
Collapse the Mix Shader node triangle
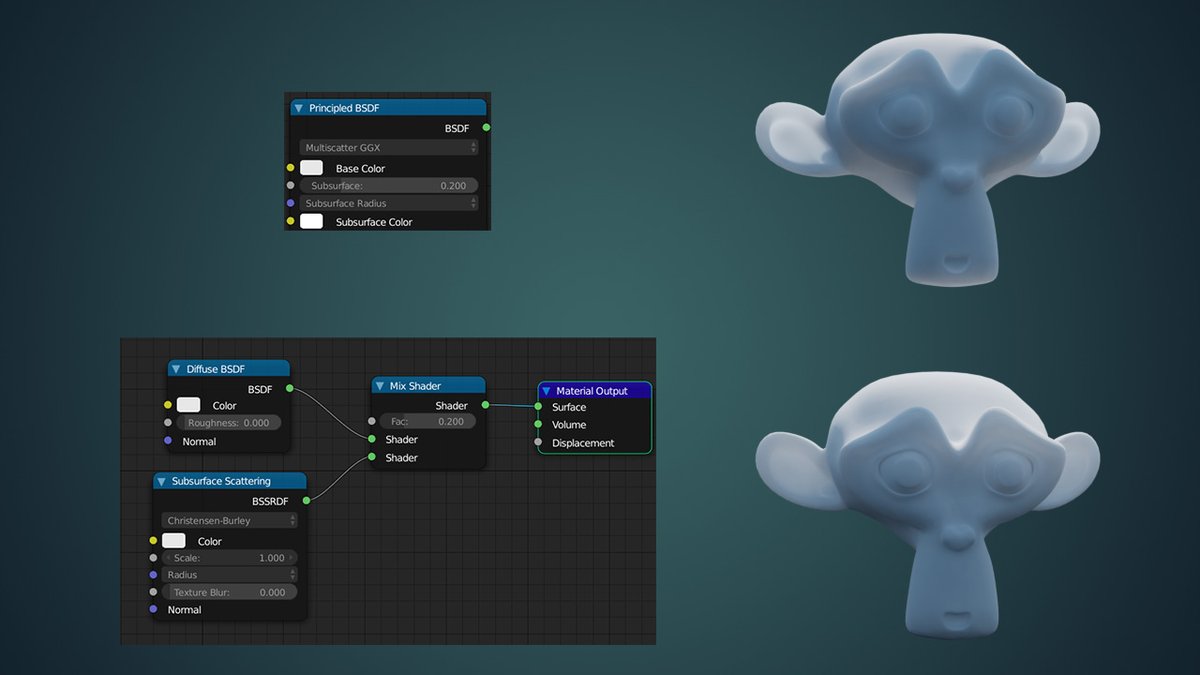380,386
